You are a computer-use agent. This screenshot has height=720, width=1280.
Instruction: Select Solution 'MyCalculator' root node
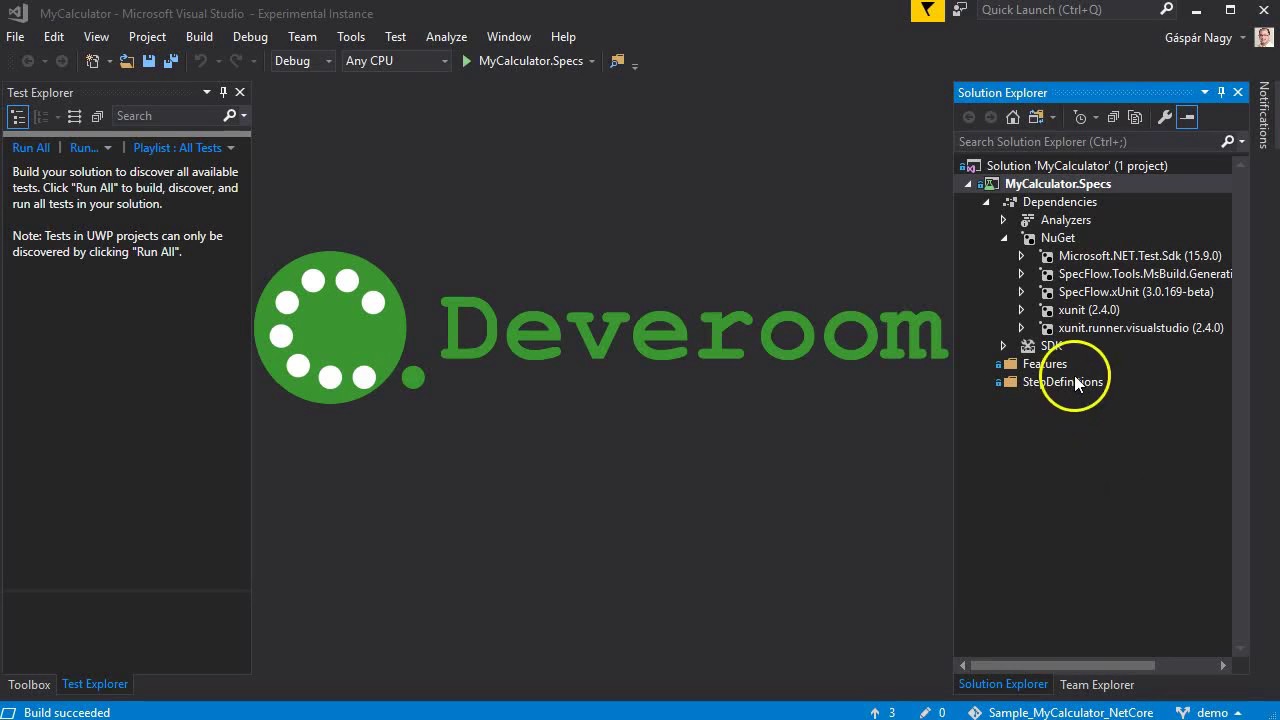click(x=1077, y=166)
